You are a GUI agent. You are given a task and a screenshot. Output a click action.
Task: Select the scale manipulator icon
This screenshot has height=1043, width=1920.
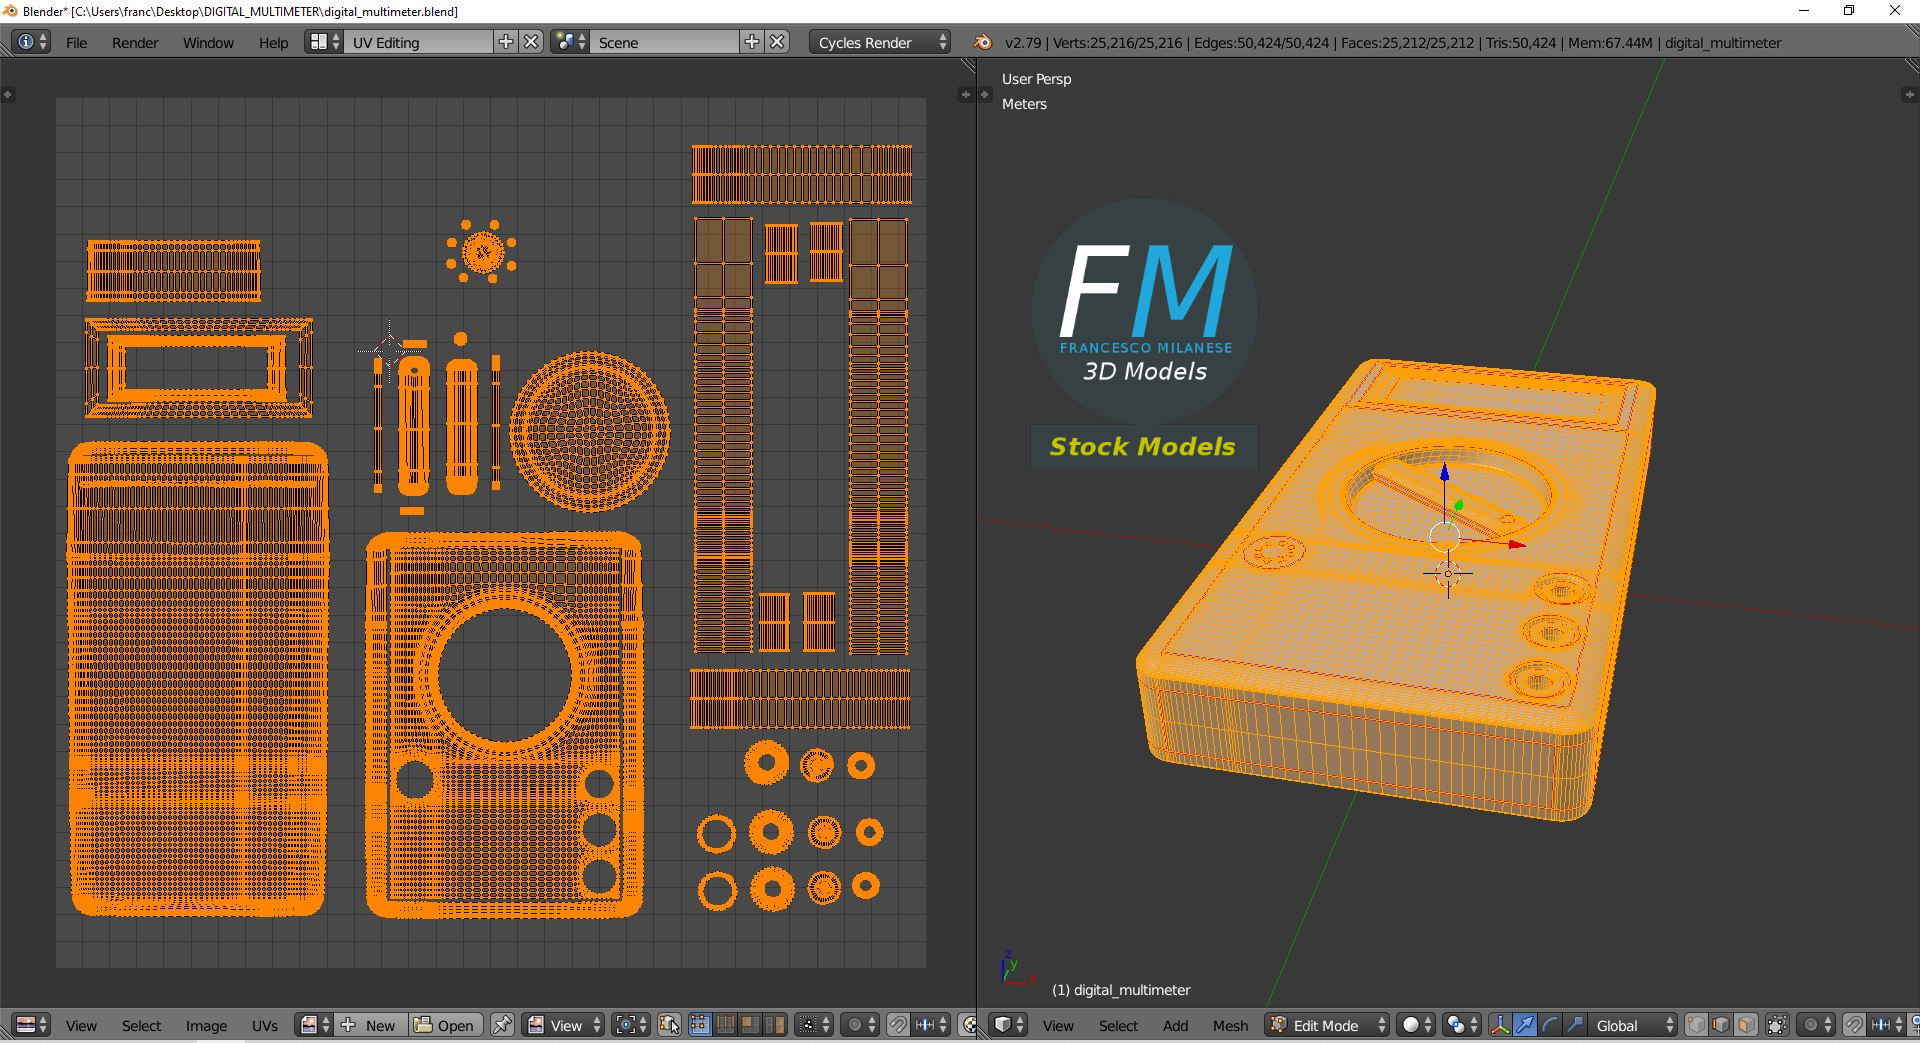(1574, 1025)
